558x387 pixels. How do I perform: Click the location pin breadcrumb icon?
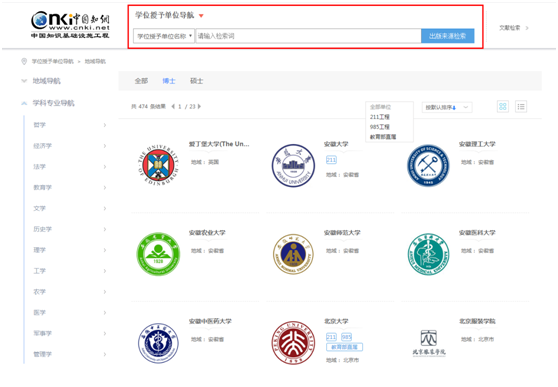(x=24, y=61)
